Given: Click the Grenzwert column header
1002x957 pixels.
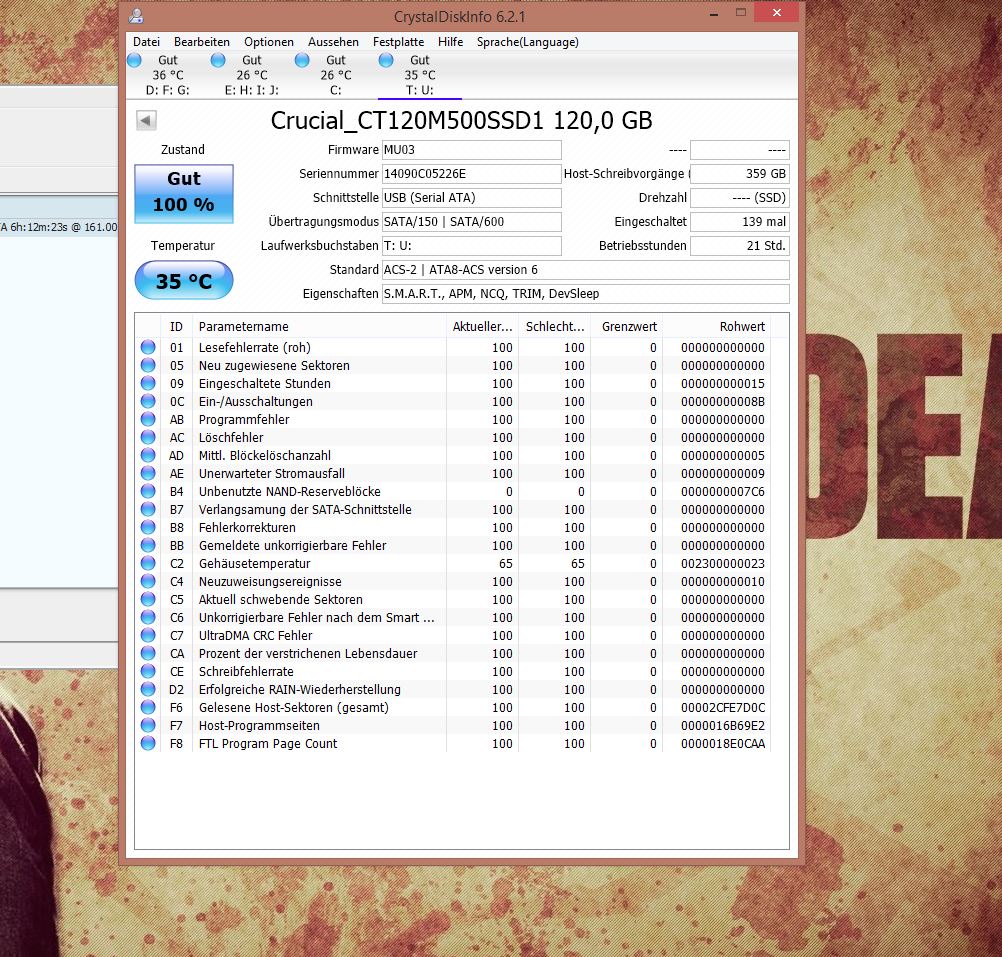Looking at the screenshot, I should (627, 326).
